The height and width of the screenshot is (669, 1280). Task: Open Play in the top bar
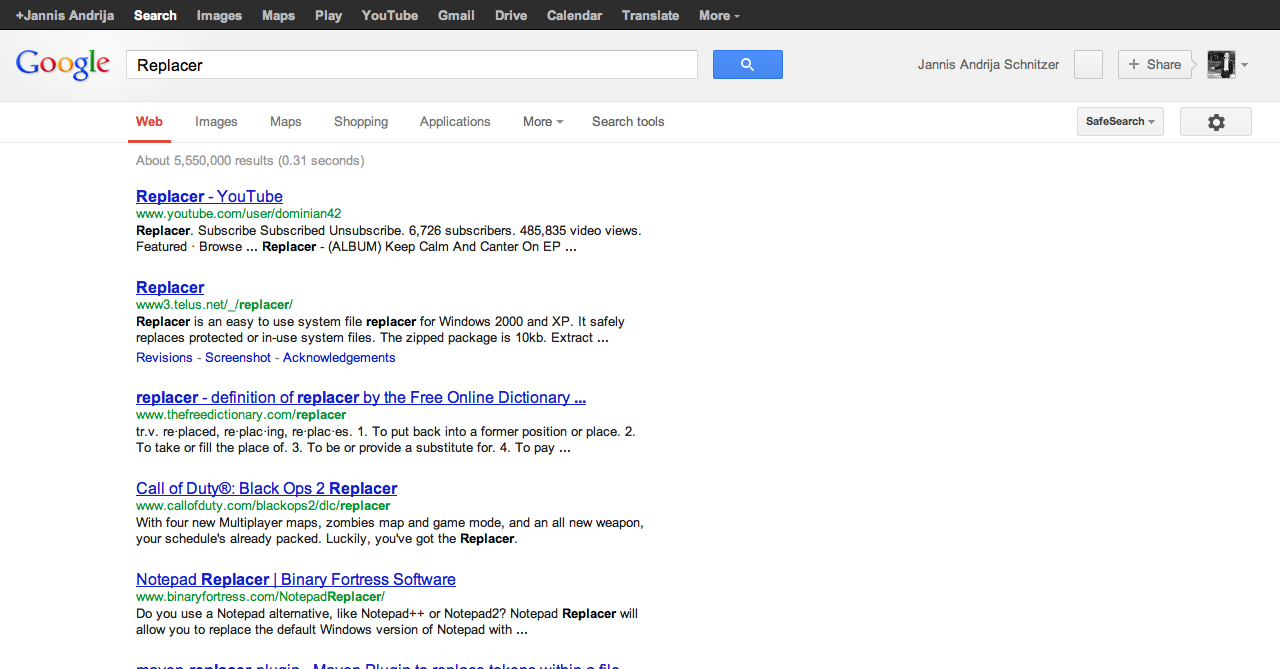pos(328,15)
